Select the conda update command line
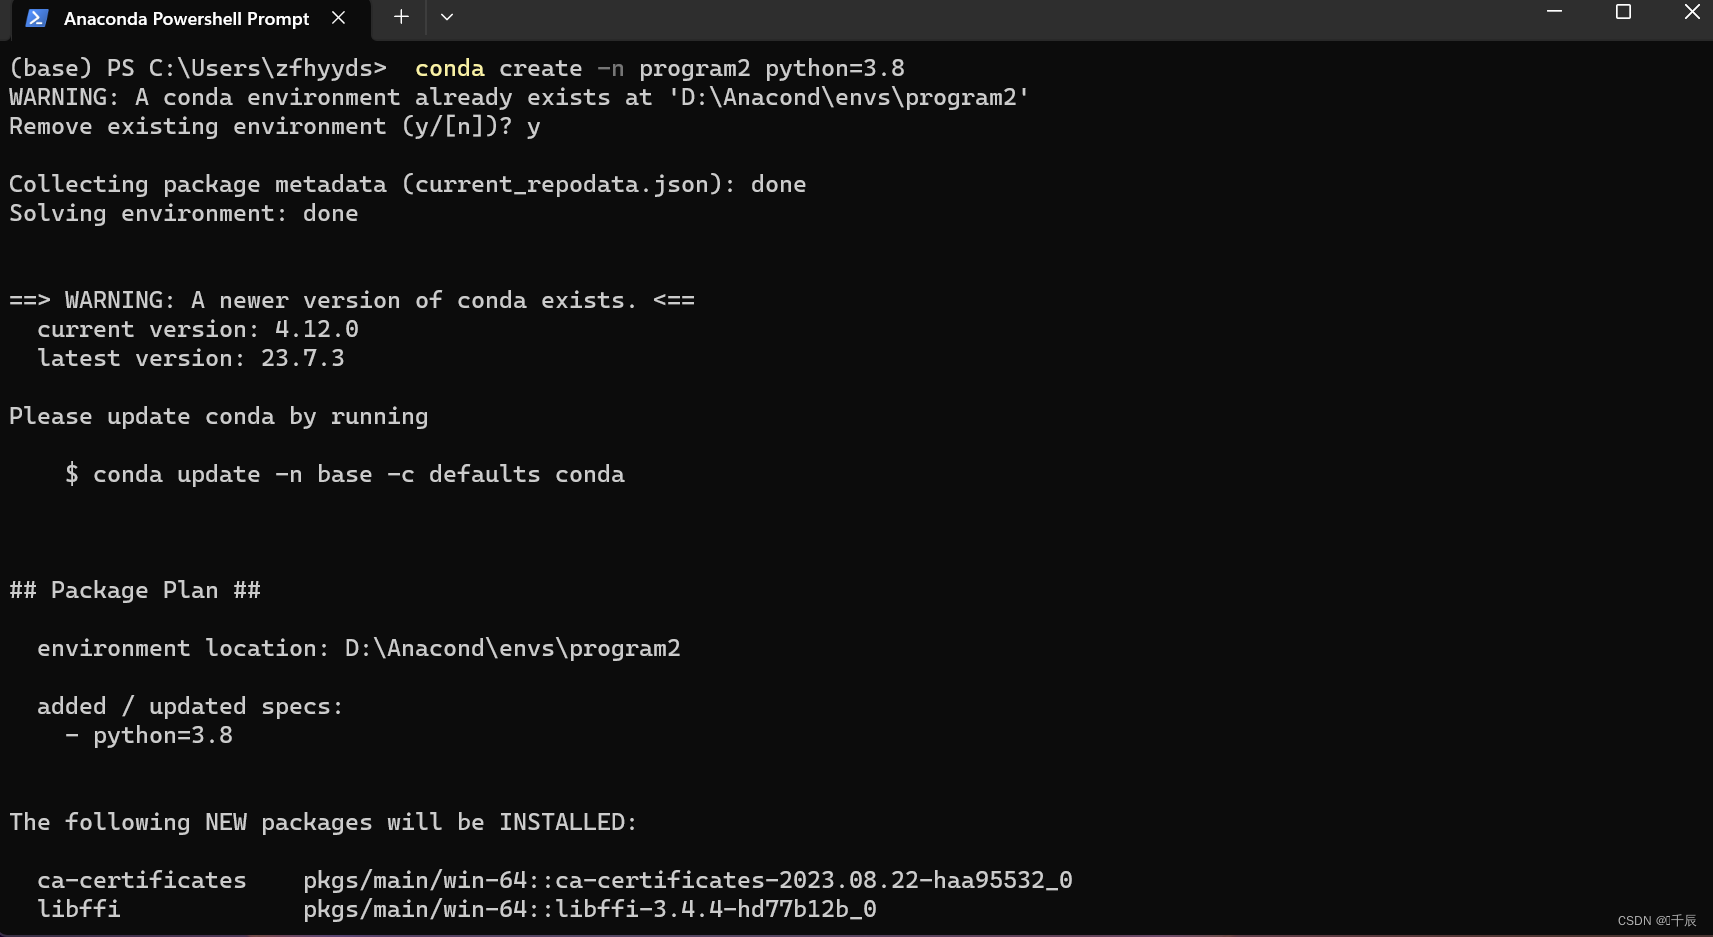This screenshot has height=937, width=1713. (x=345, y=474)
